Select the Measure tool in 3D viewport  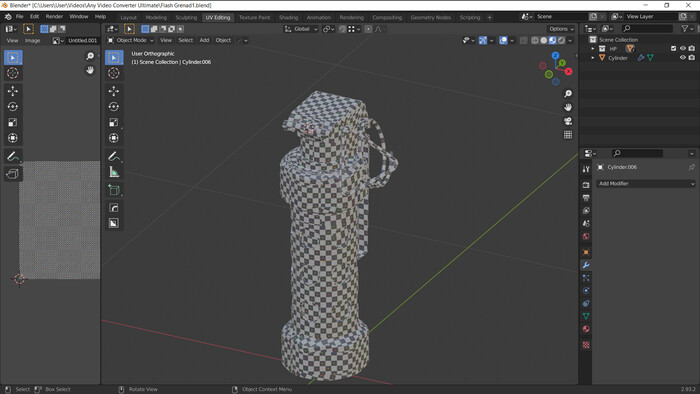(x=114, y=172)
